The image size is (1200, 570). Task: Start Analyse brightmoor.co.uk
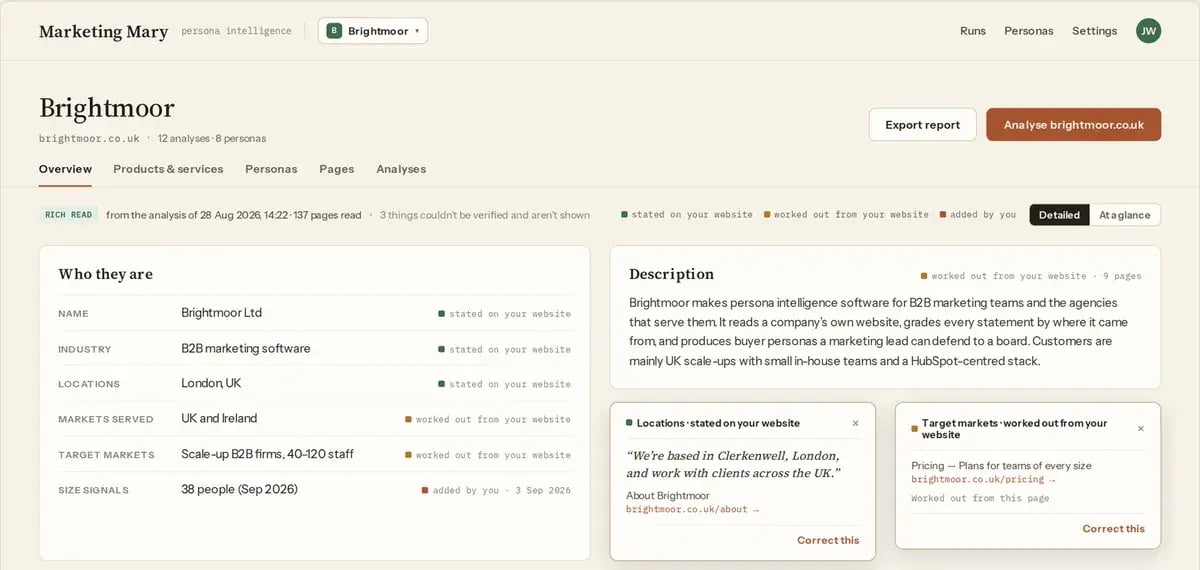[x=1073, y=125]
